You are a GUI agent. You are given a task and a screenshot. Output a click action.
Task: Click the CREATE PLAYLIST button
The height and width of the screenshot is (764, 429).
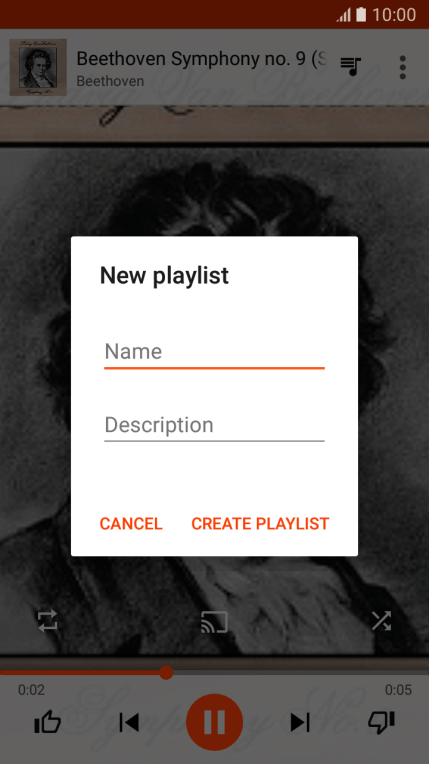[260, 524]
